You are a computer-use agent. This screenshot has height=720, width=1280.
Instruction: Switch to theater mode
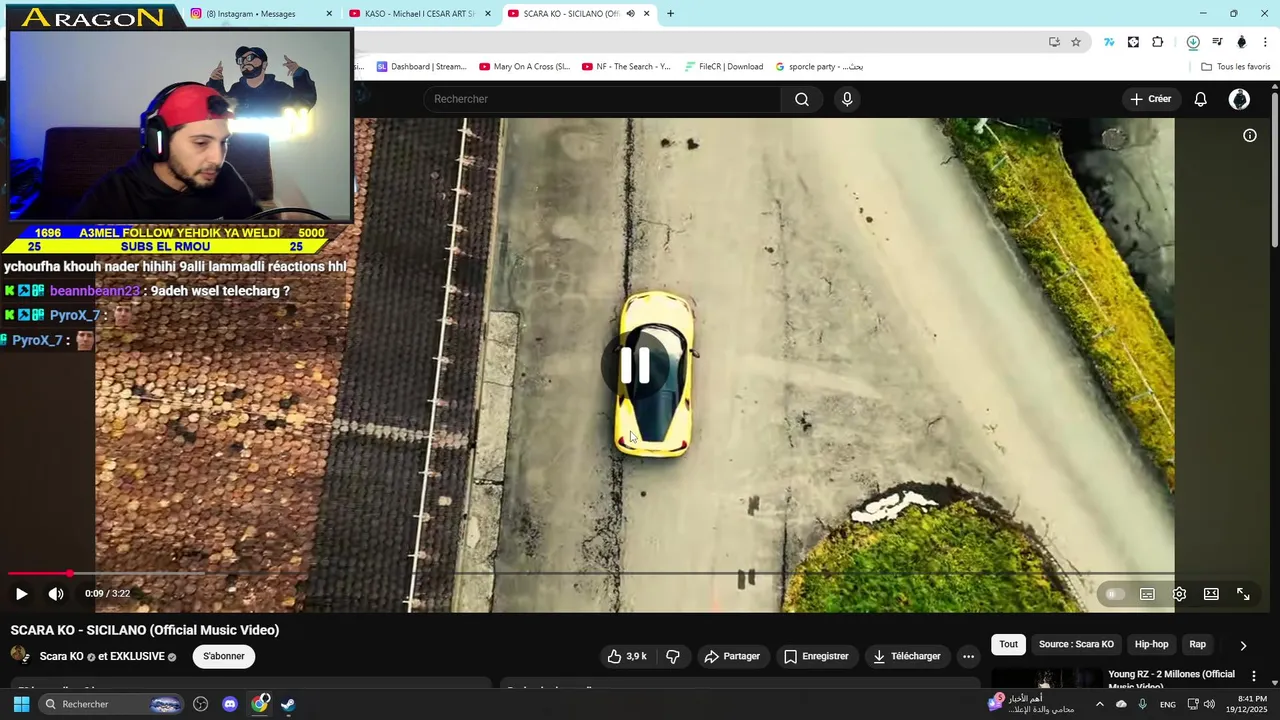tap(1211, 594)
